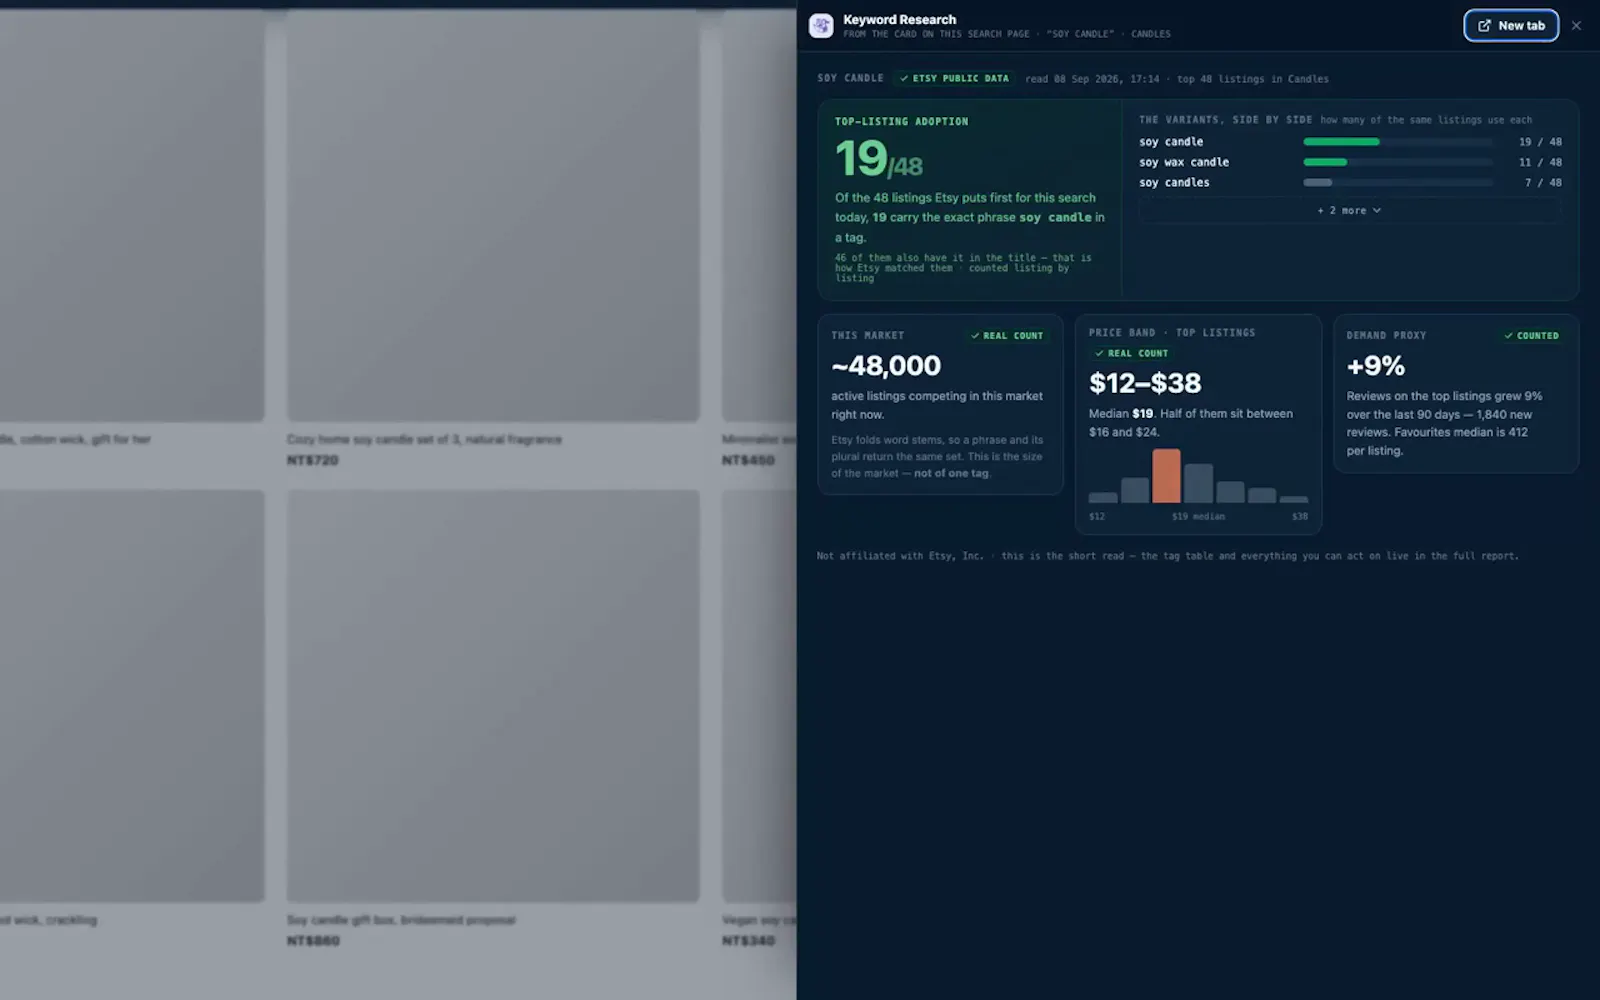Click the '$19 median' histogram label
The height and width of the screenshot is (1000, 1600).
(1198, 517)
